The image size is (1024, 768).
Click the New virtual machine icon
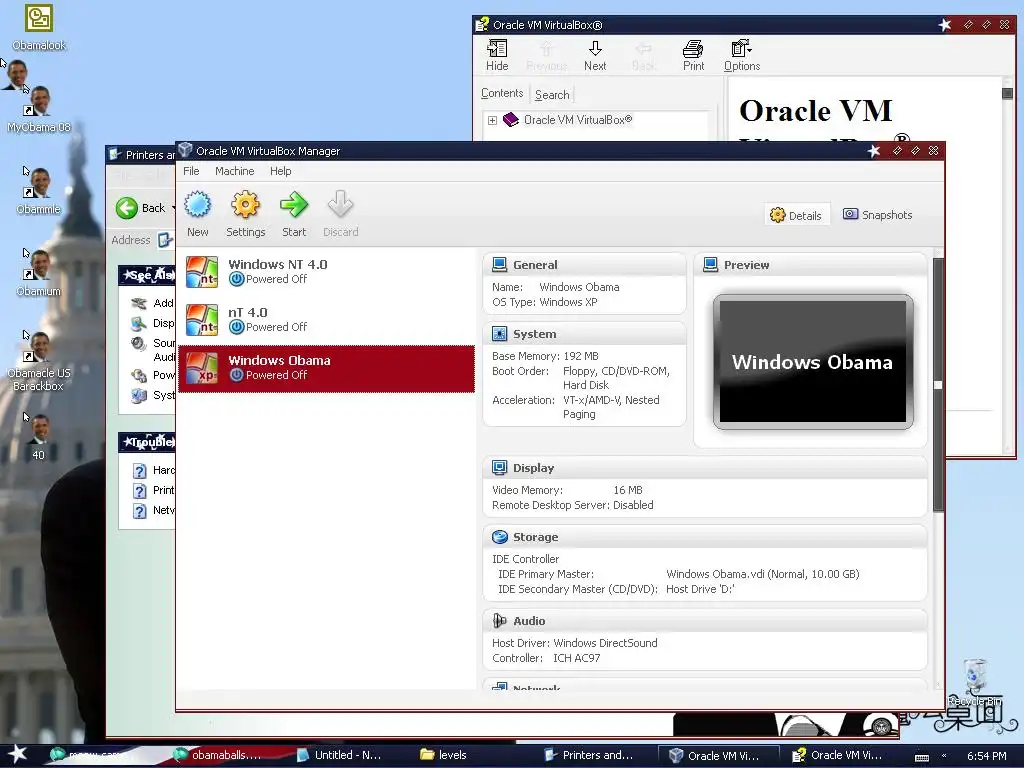[197, 205]
